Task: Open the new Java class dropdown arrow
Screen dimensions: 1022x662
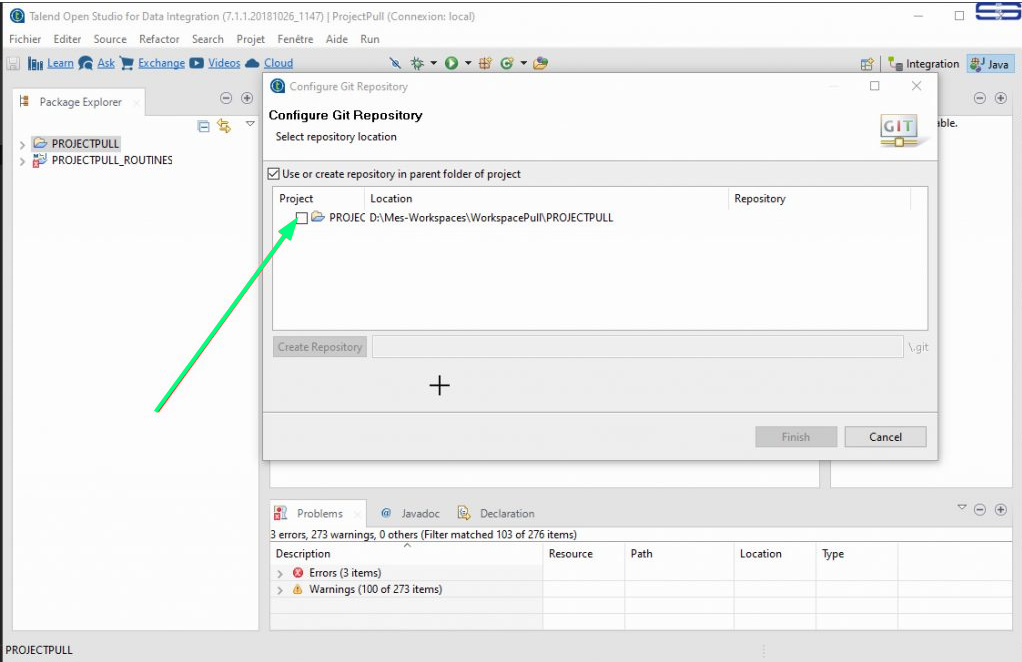Action: [x=523, y=63]
